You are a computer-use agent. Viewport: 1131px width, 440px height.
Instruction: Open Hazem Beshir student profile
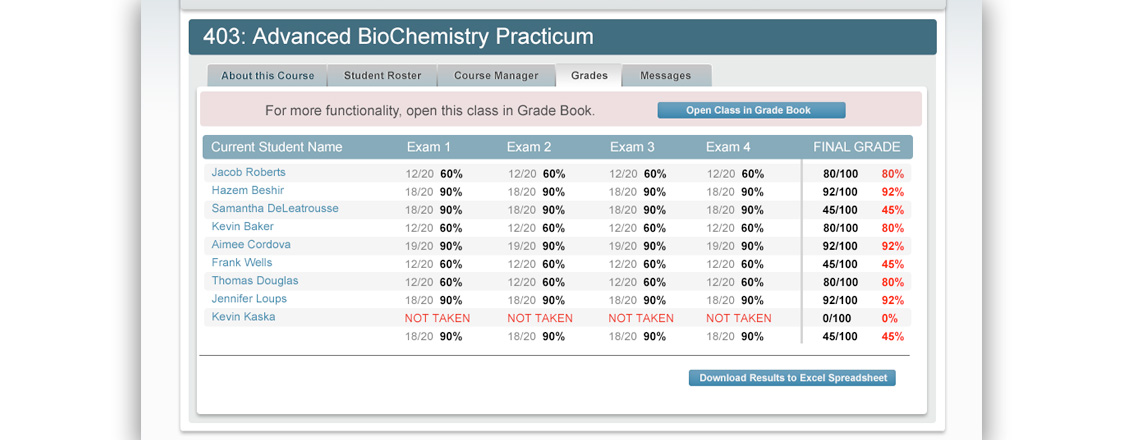pos(247,191)
